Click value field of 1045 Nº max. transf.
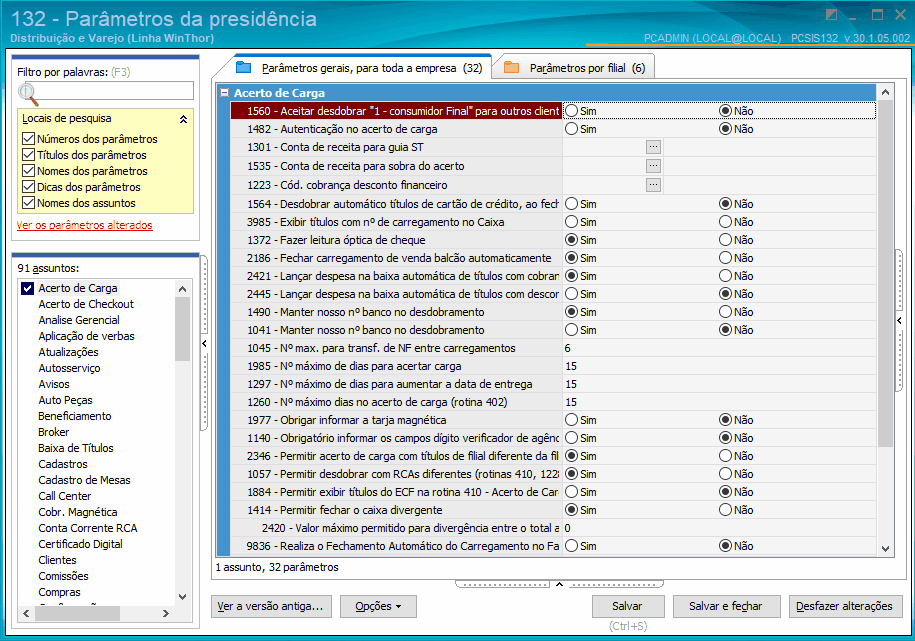The height and width of the screenshot is (641, 915). 719,348
